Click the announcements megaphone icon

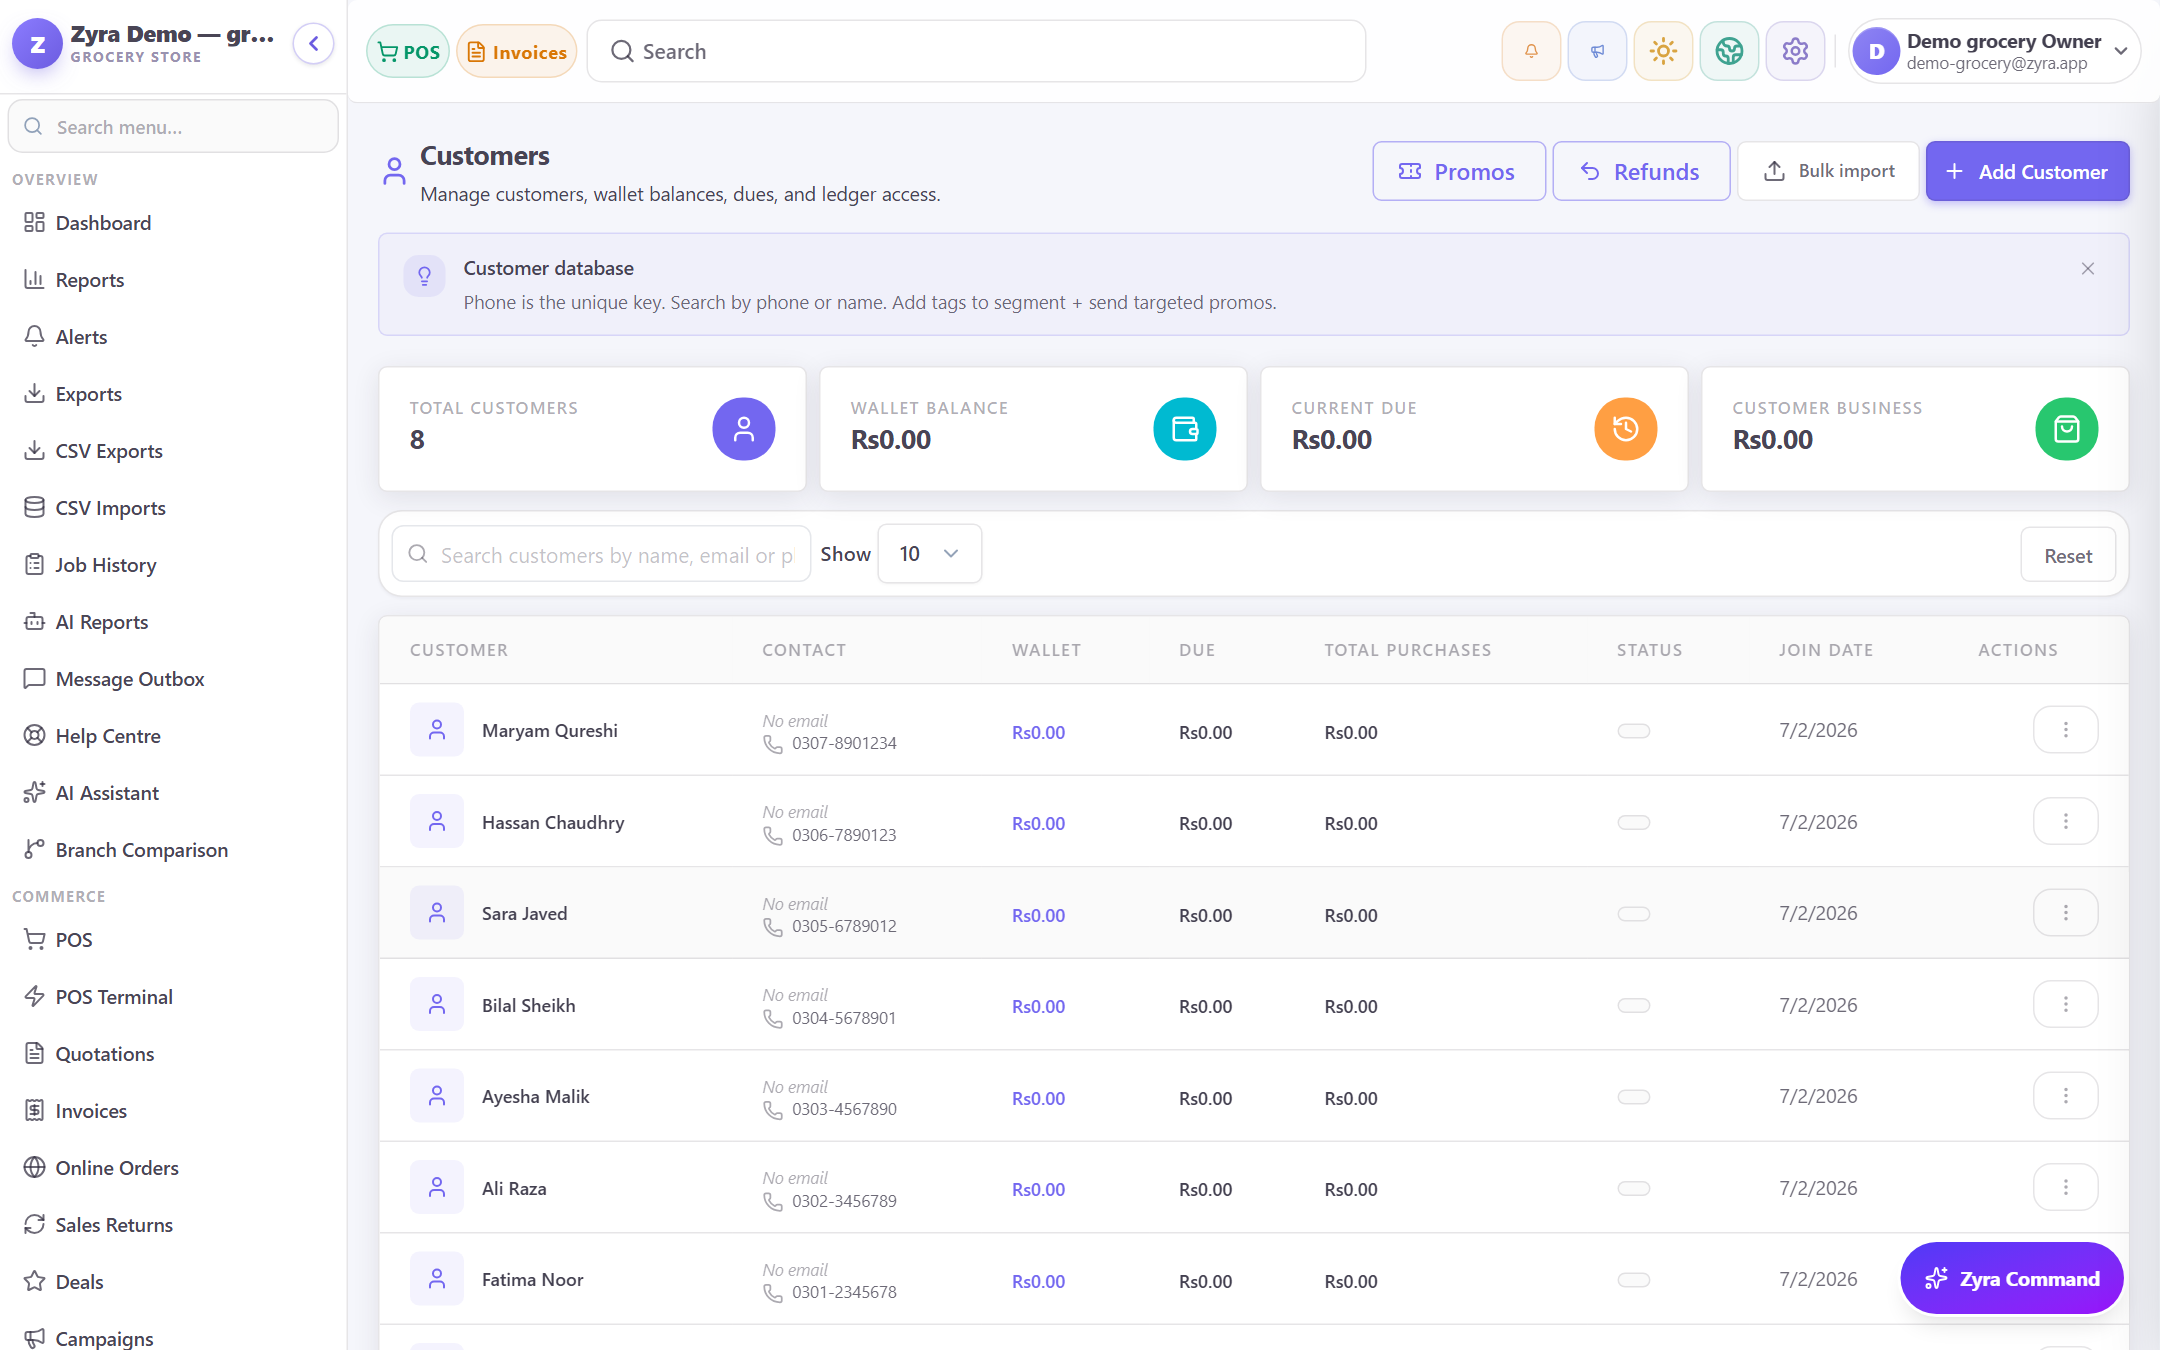click(x=1597, y=51)
